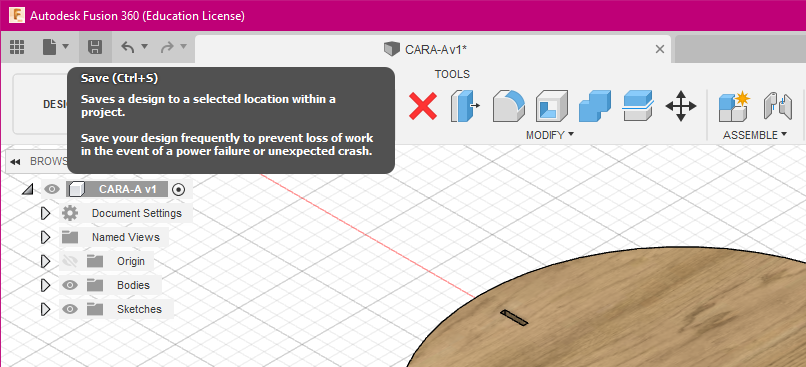
Task: Hide the Sketches folder
Action: click(x=70, y=309)
